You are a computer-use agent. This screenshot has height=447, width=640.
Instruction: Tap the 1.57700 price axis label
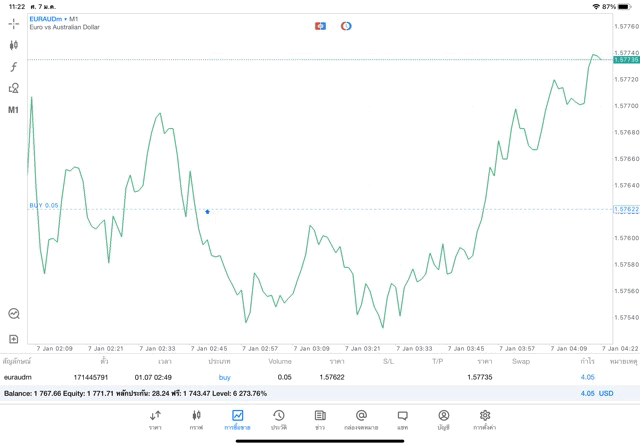click(x=627, y=106)
